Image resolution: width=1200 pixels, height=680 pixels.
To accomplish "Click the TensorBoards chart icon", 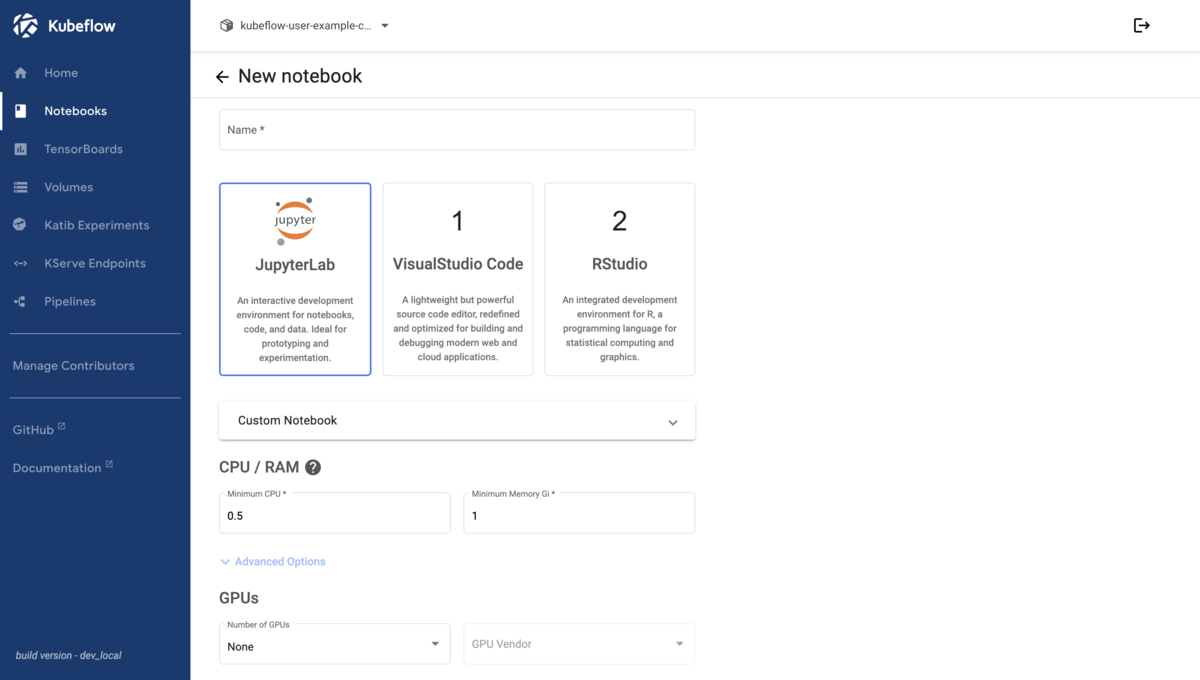I will (20, 149).
